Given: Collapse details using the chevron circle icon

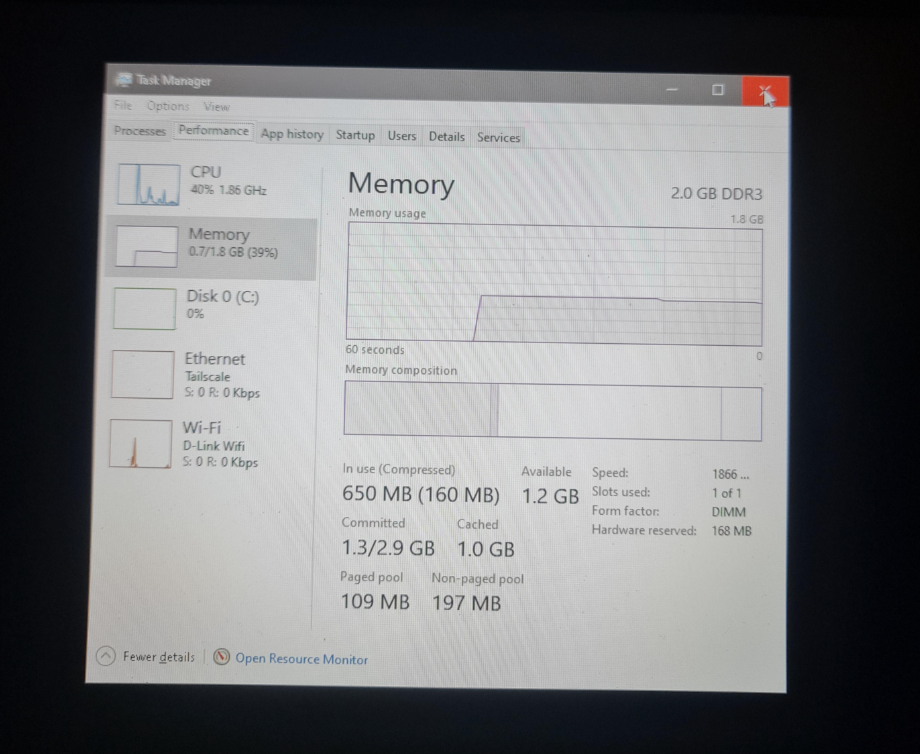Looking at the screenshot, I should point(104,657).
